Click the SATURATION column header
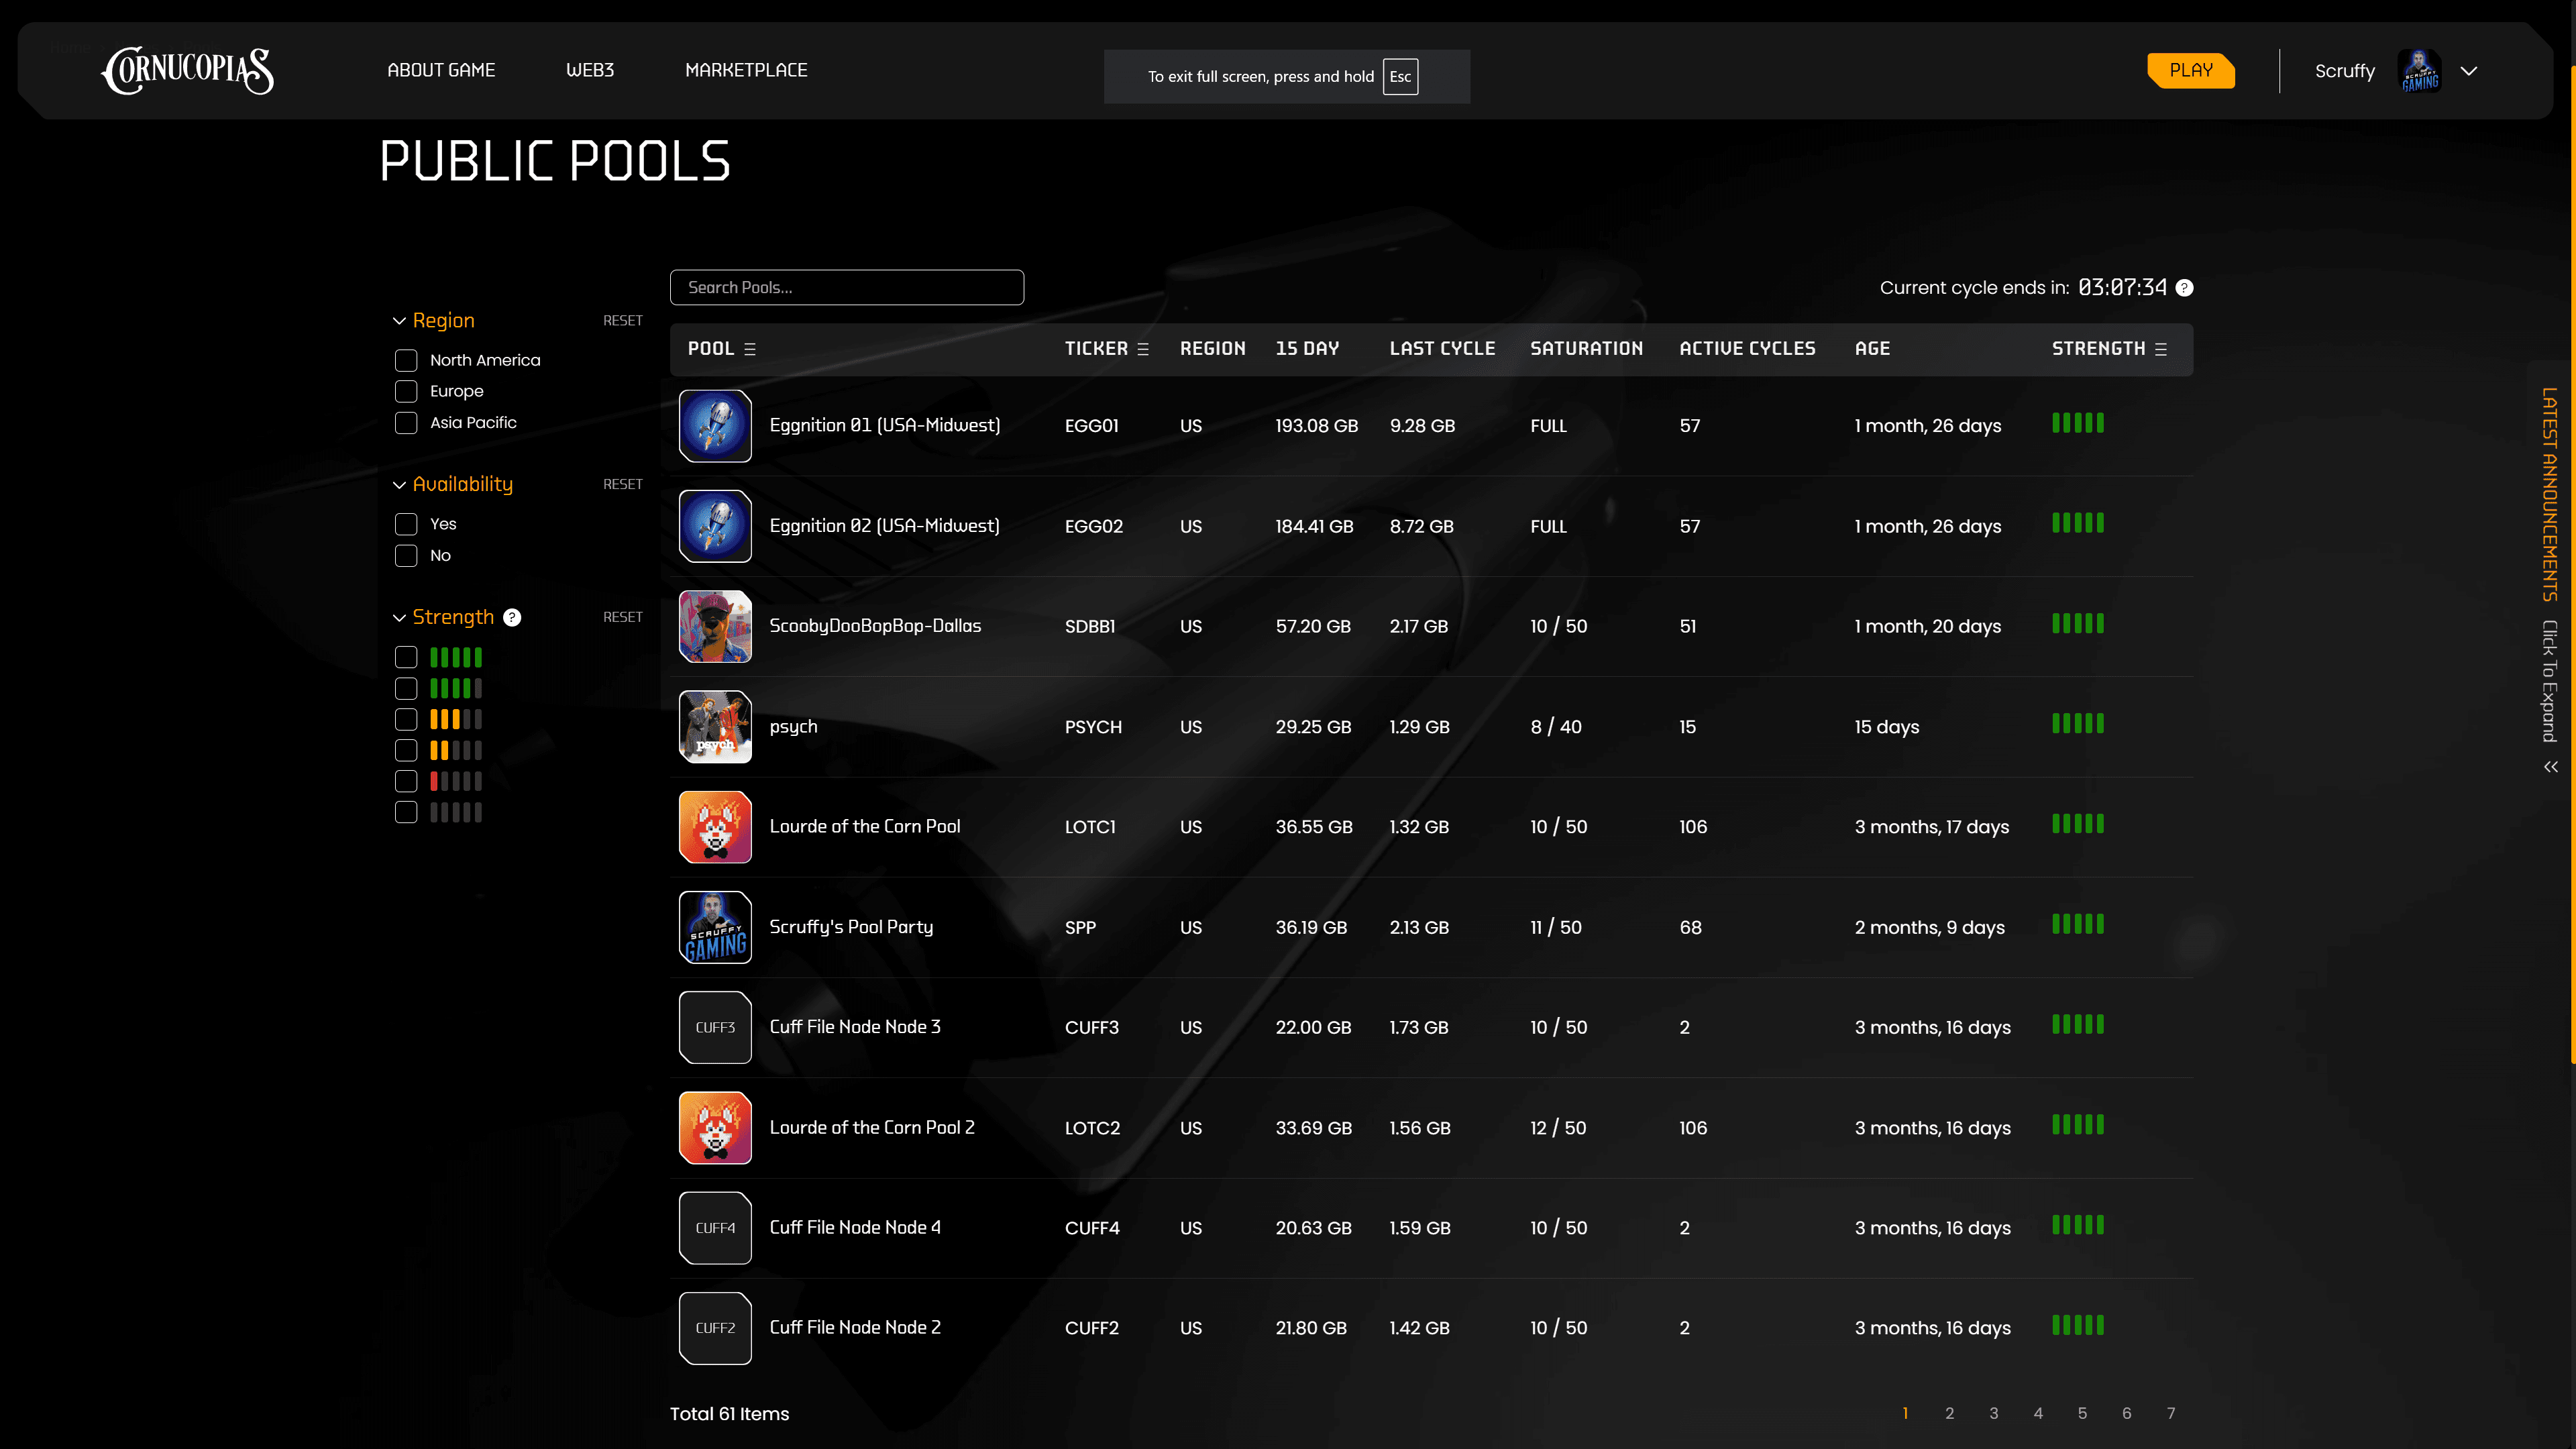 (1586, 349)
